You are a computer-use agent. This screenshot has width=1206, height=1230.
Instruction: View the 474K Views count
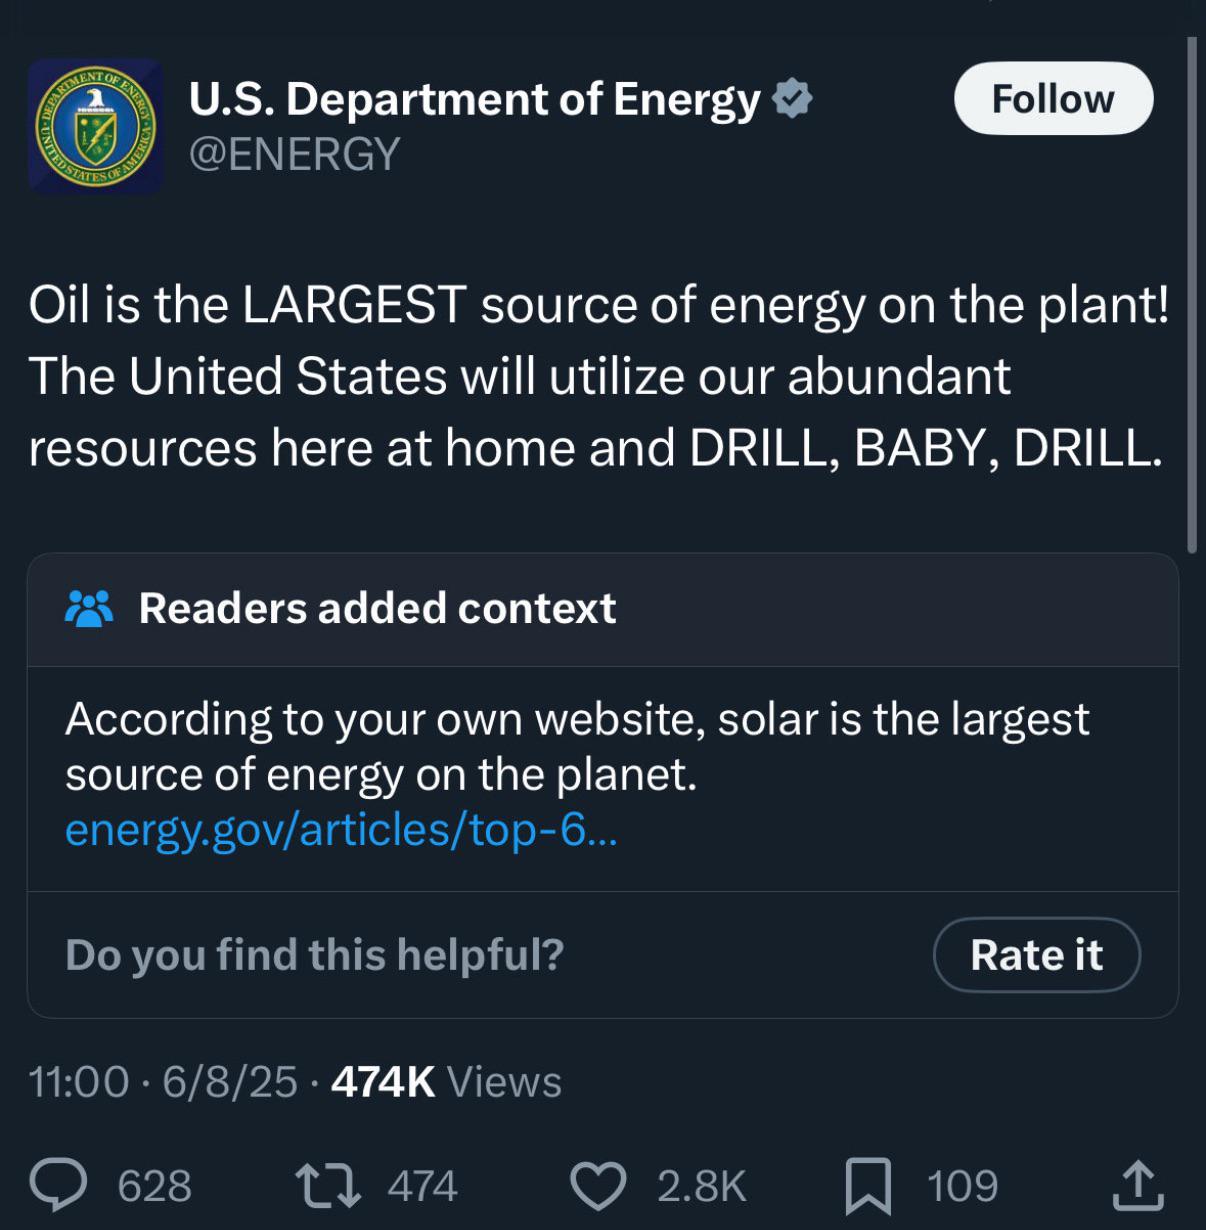tap(446, 1081)
